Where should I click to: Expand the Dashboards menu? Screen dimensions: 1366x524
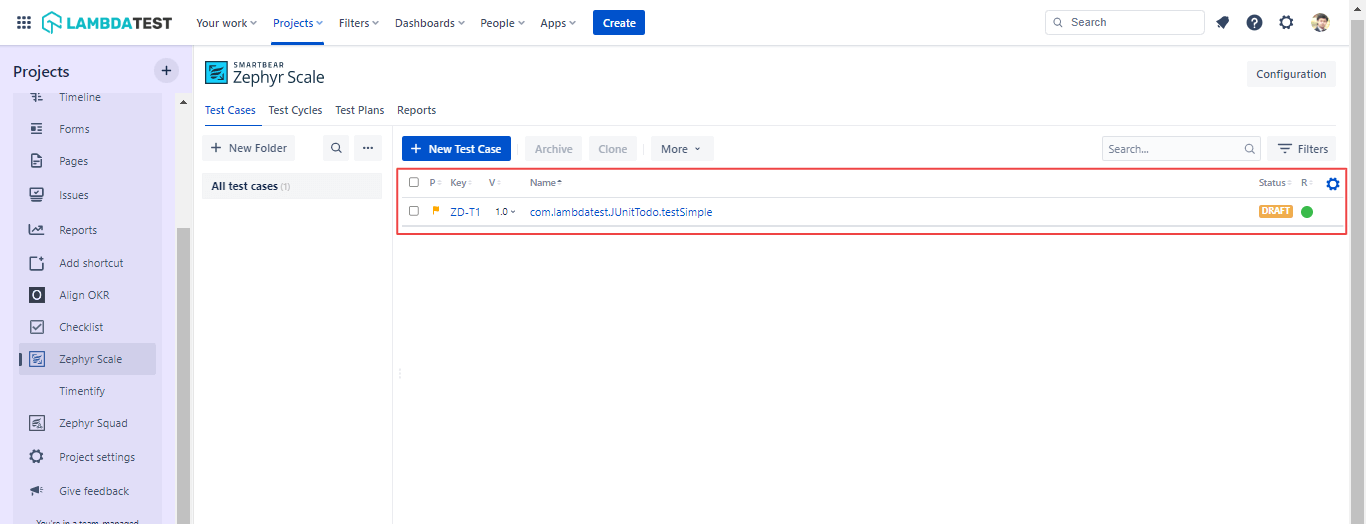(430, 23)
